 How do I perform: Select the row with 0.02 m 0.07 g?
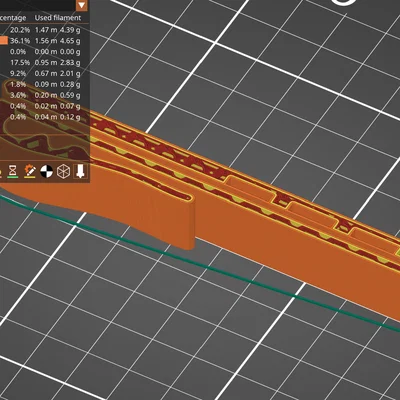[44, 106]
